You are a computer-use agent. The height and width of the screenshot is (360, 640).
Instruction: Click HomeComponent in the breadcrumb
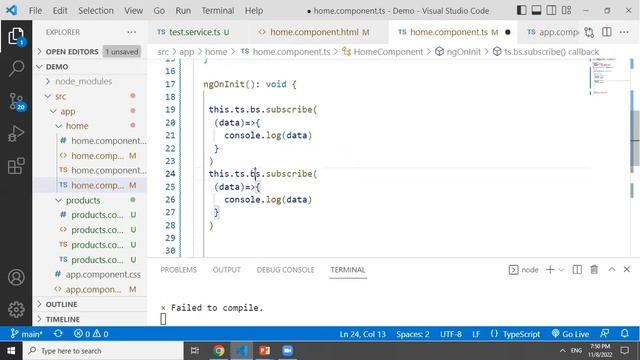pos(388,52)
